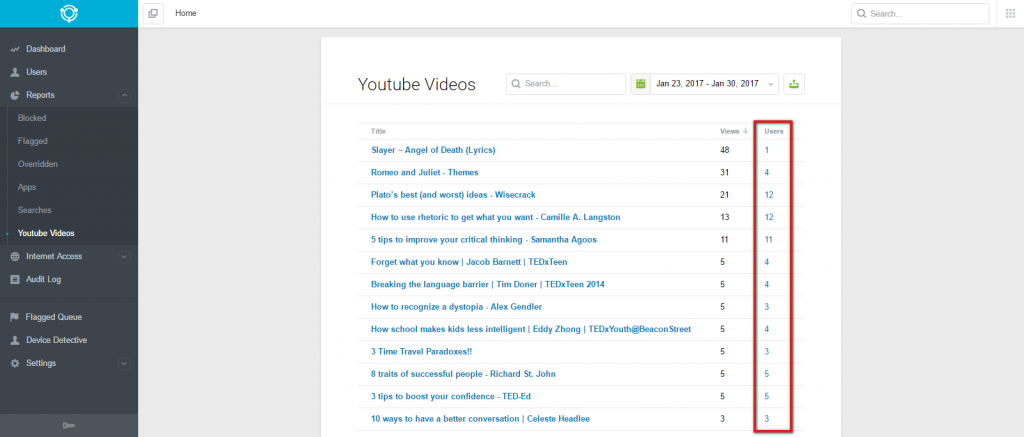1024x437 pixels.
Task: Sort by the Views column arrow
Action: pos(745,131)
